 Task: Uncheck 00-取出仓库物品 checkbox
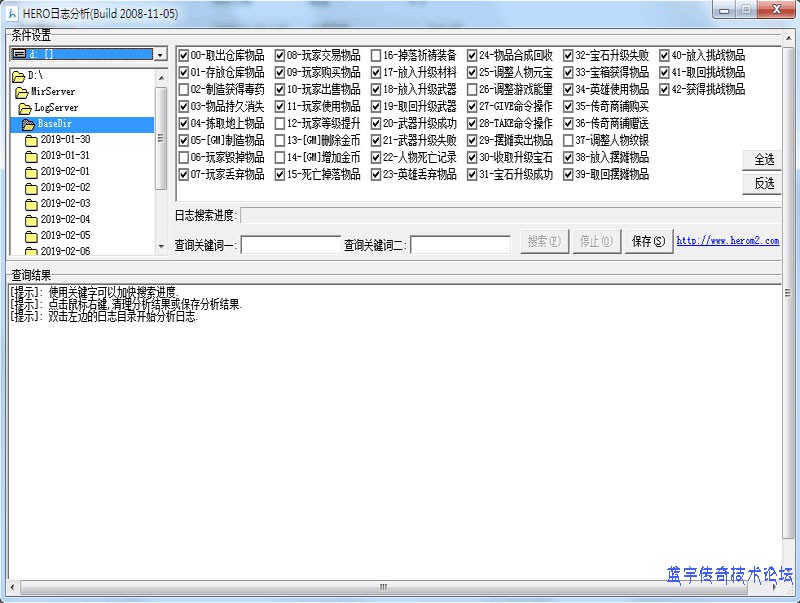(x=184, y=56)
